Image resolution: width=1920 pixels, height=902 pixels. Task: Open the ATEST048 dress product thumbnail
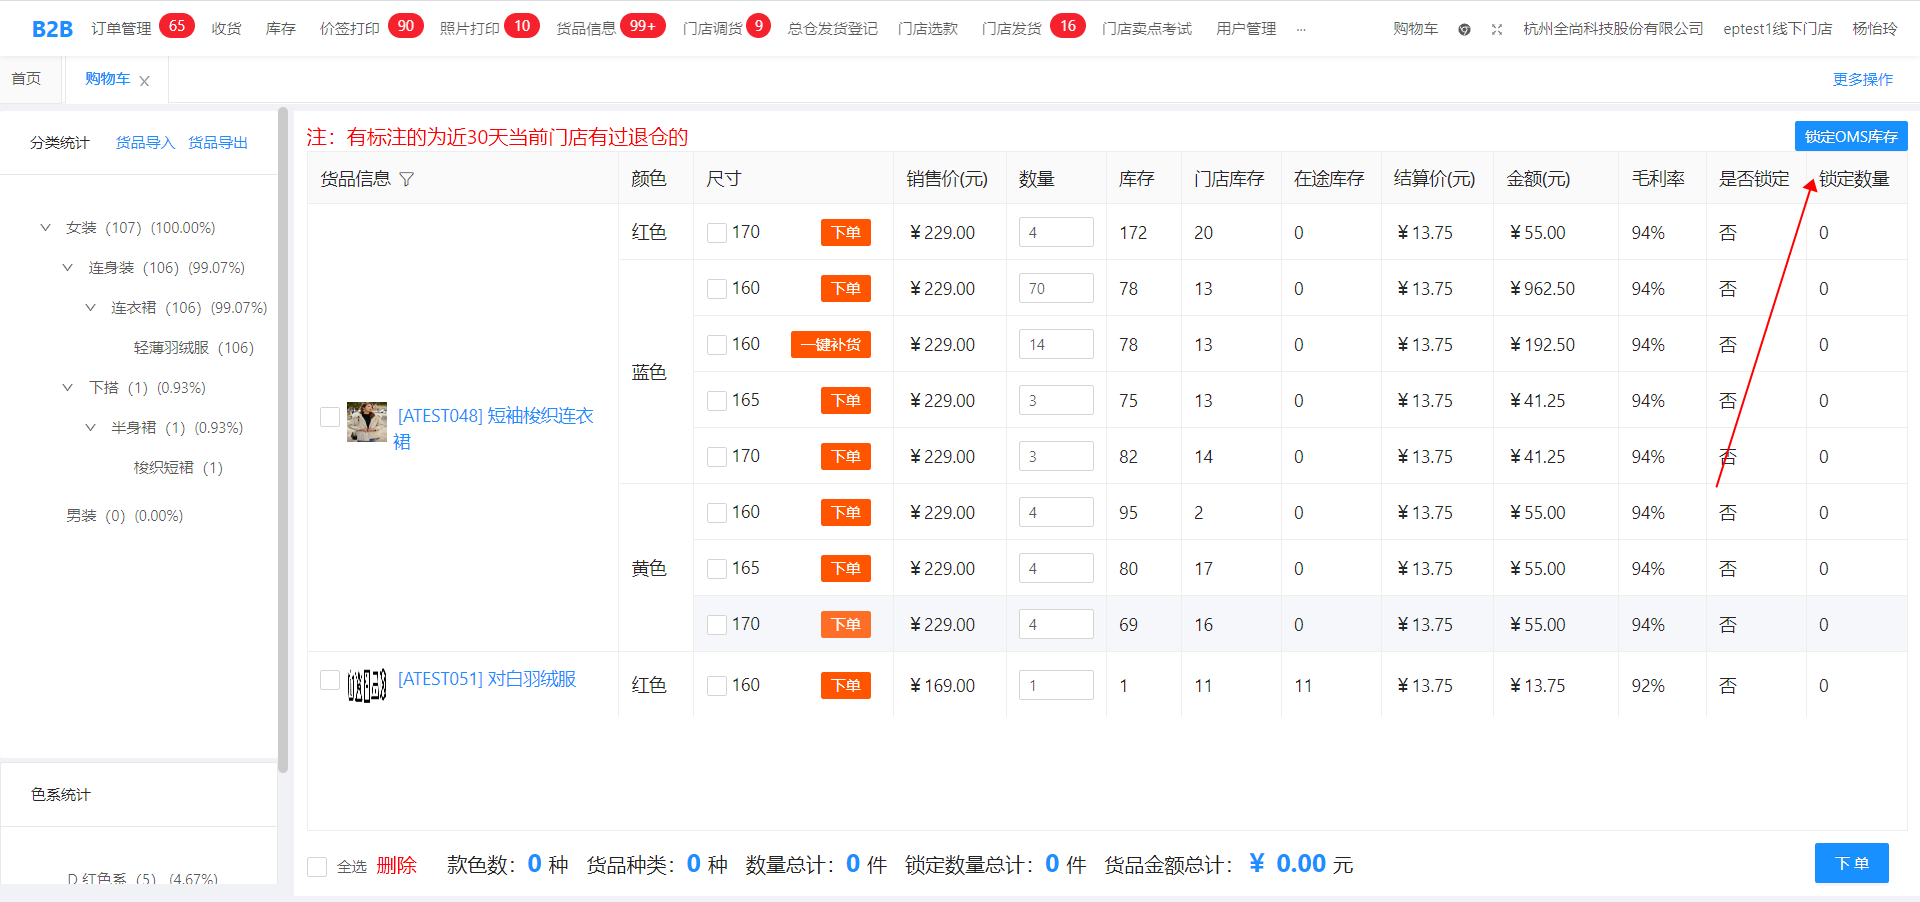pyautogui.click(x=366, y=422)
